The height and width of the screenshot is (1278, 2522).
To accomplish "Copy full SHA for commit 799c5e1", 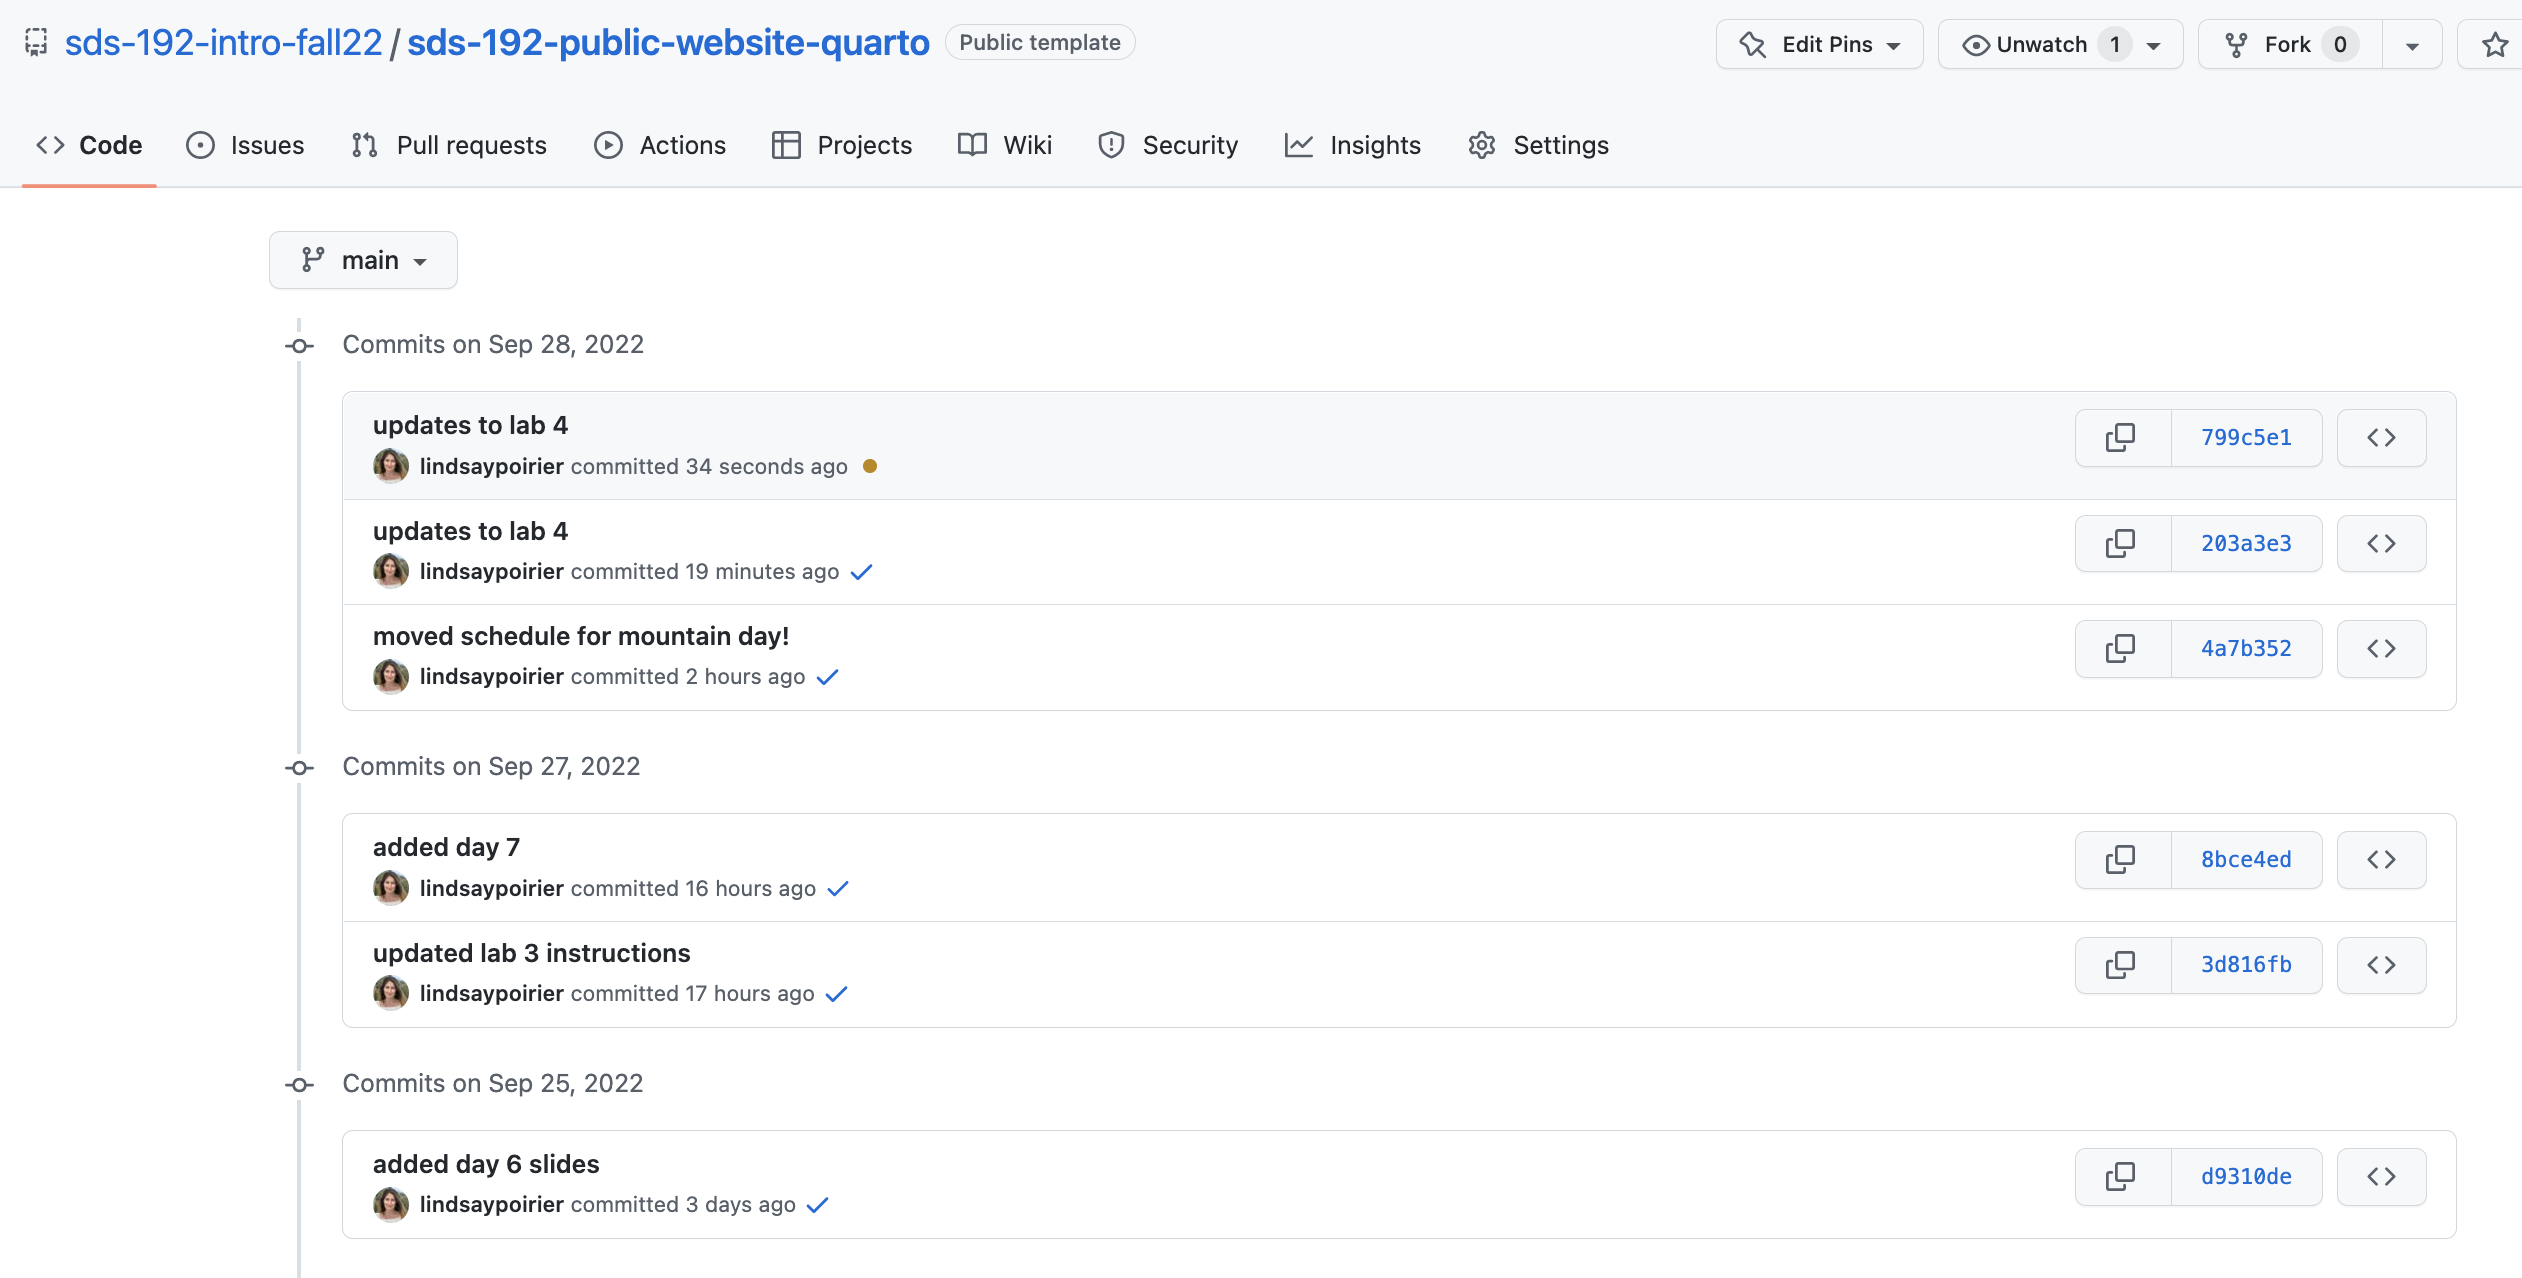I will (2122, 438).
